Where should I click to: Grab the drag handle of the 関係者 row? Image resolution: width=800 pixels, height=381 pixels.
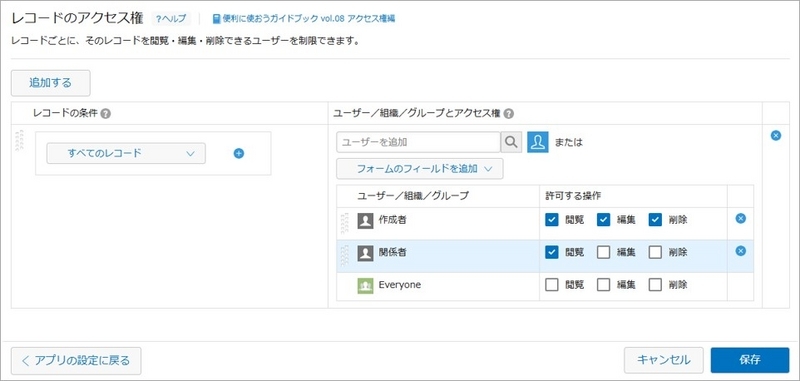coord(344,256)
